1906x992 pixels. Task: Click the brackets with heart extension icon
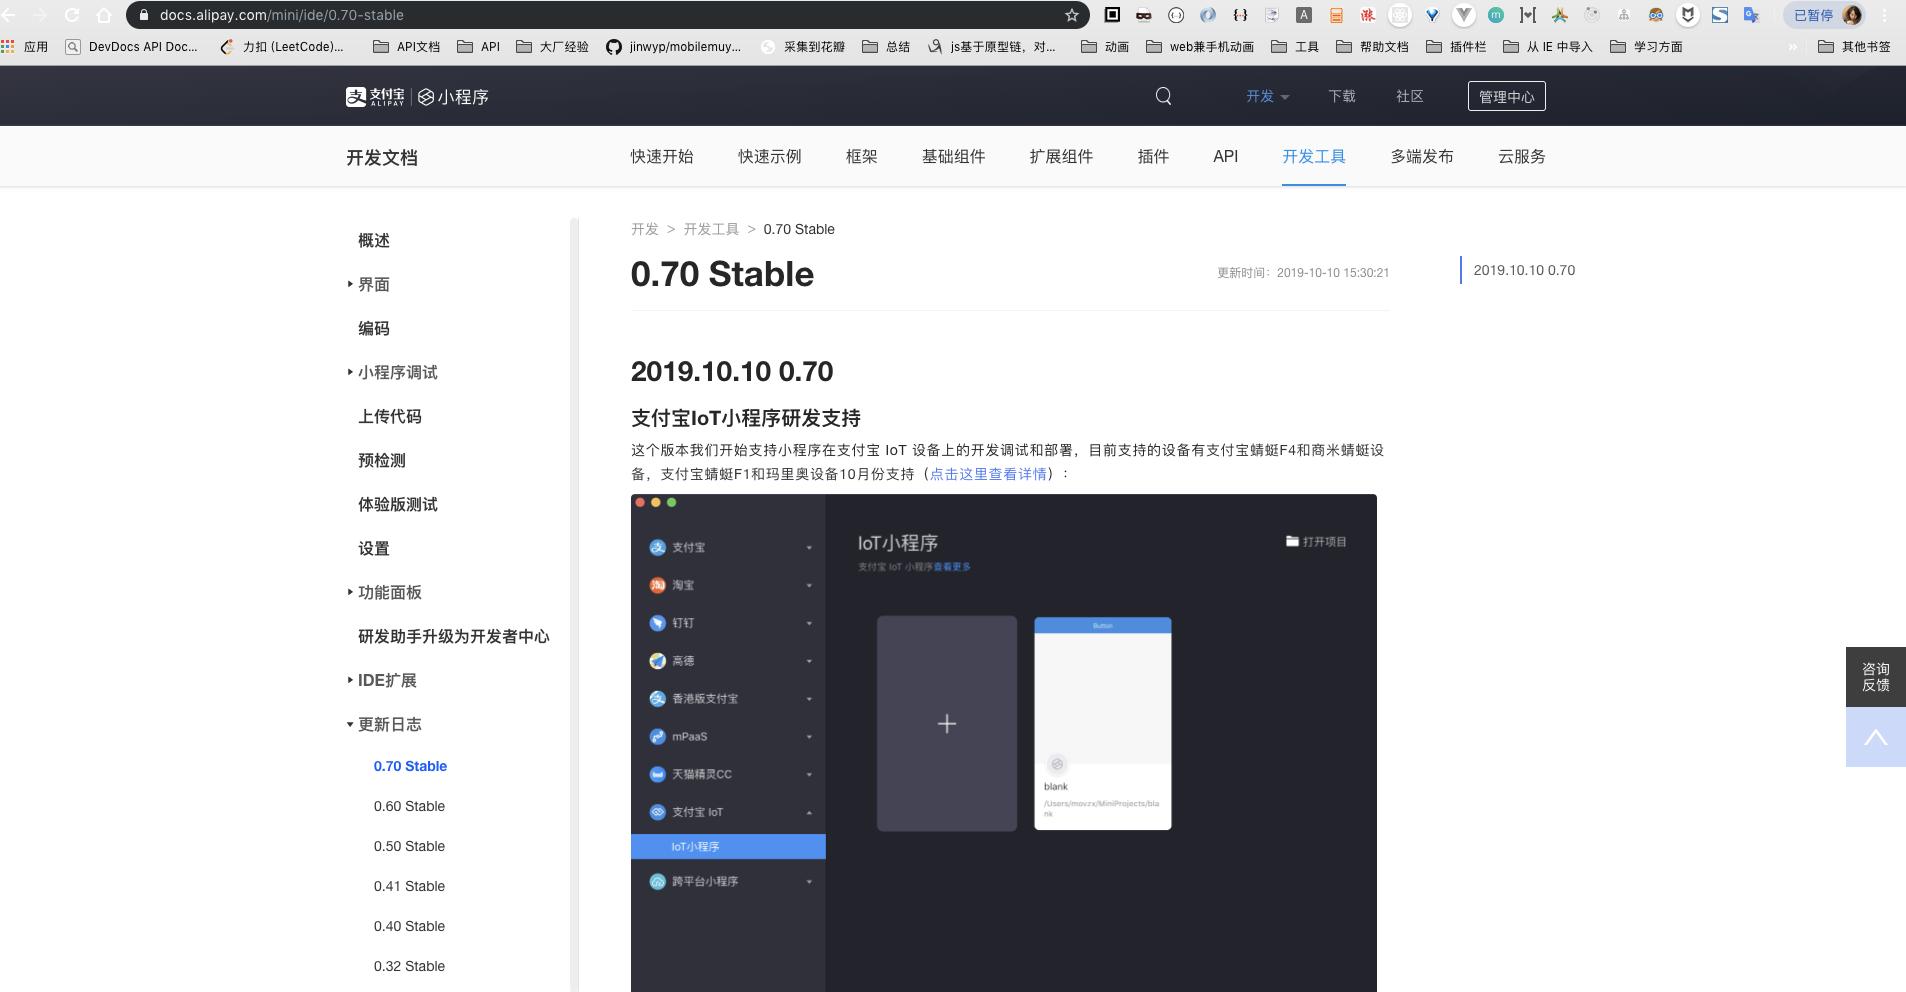pos(1528,15)
